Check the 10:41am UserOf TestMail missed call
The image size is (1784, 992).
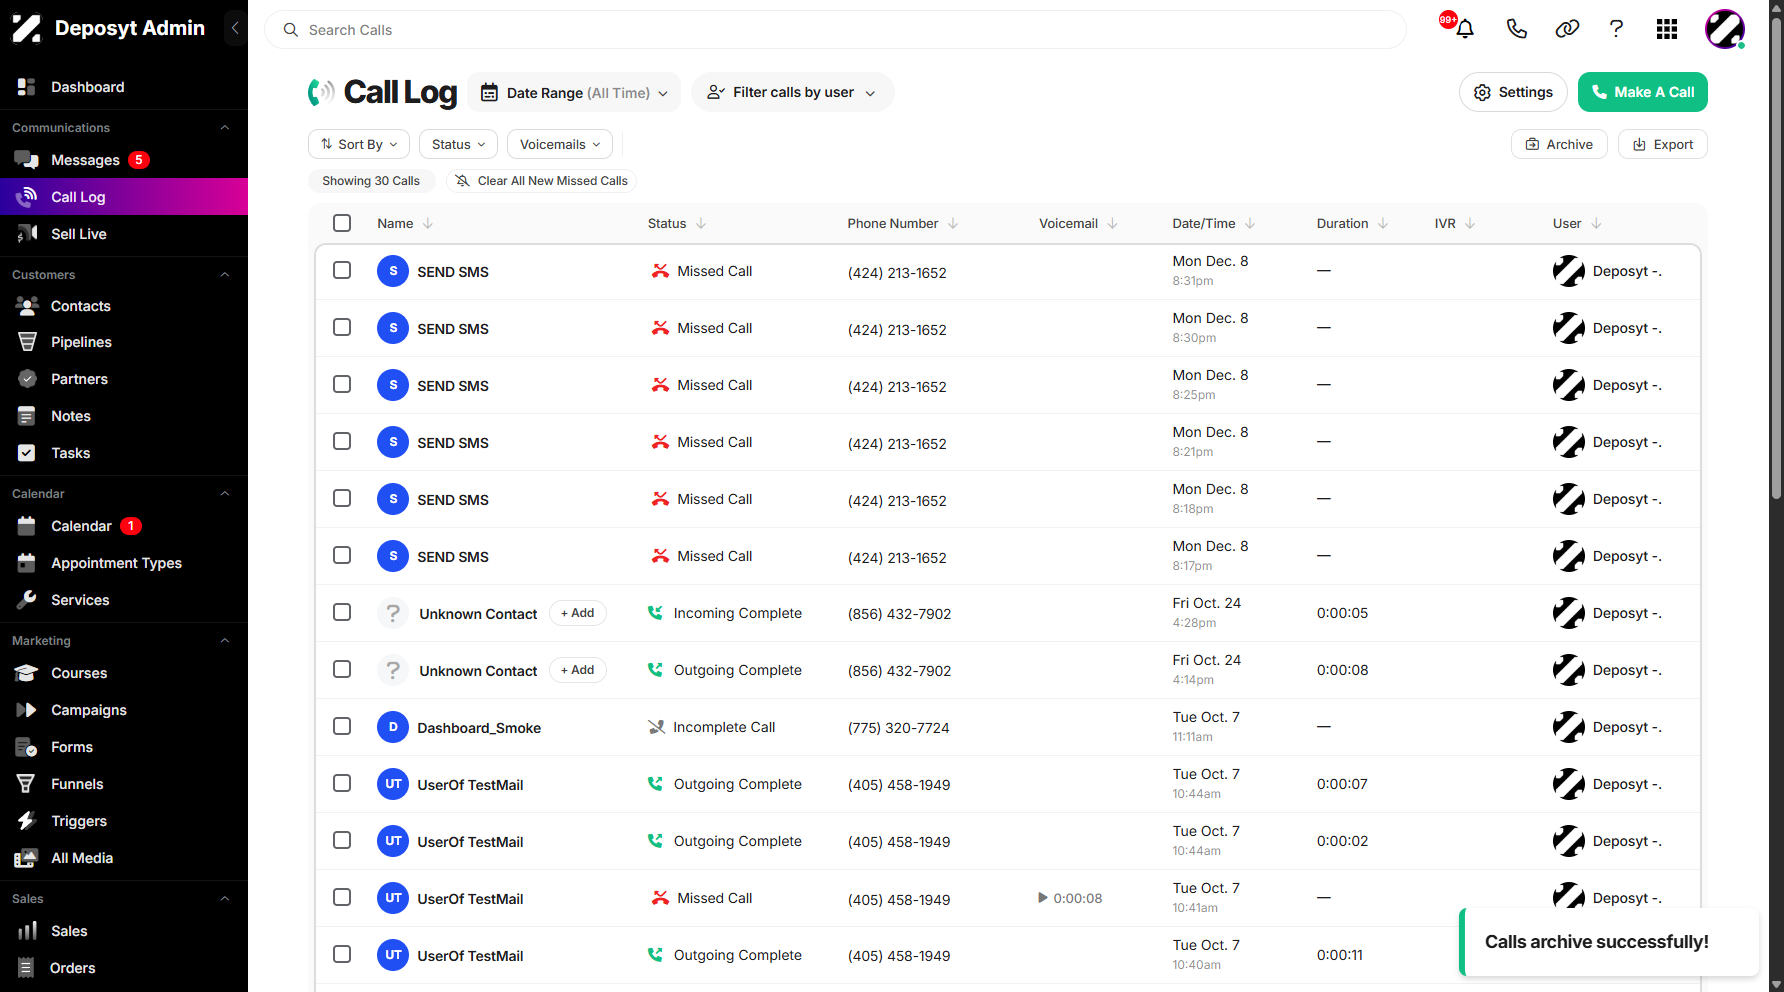tap(342, 897)
